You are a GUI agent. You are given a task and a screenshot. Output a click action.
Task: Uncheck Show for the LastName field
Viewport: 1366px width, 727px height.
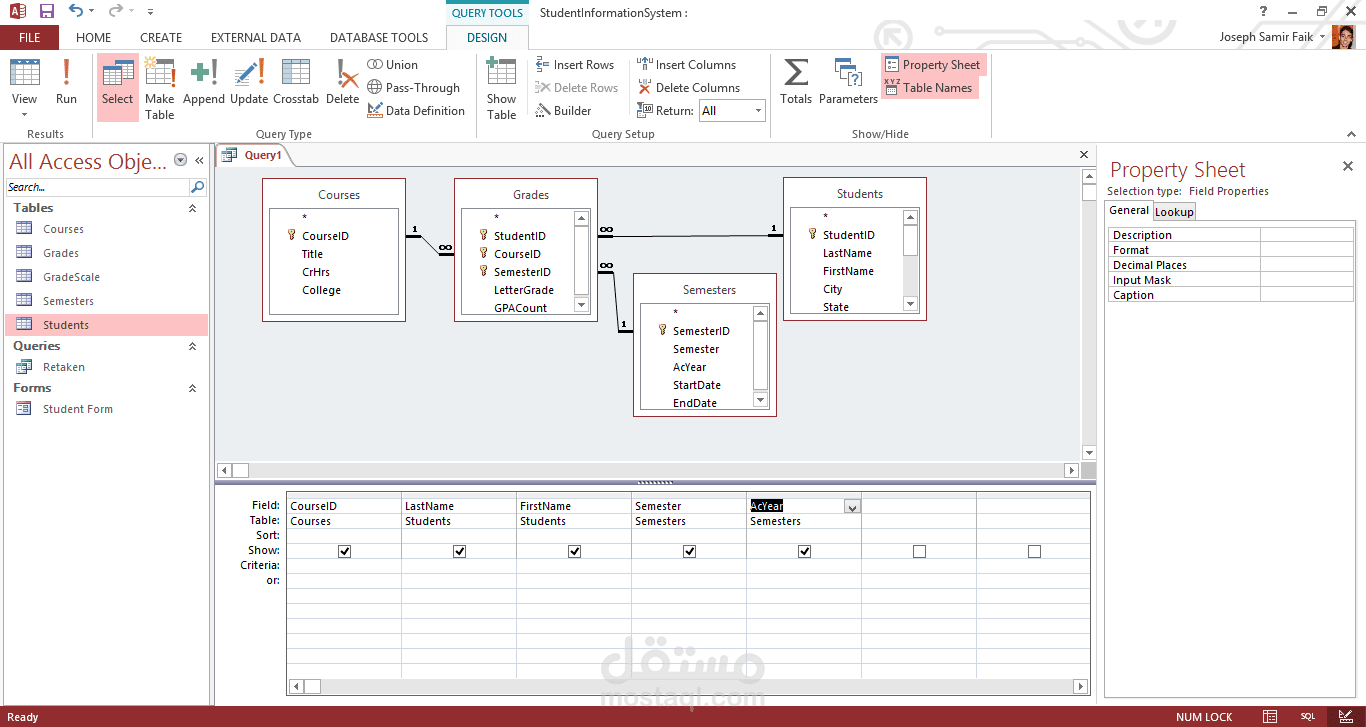pos(459,550)
